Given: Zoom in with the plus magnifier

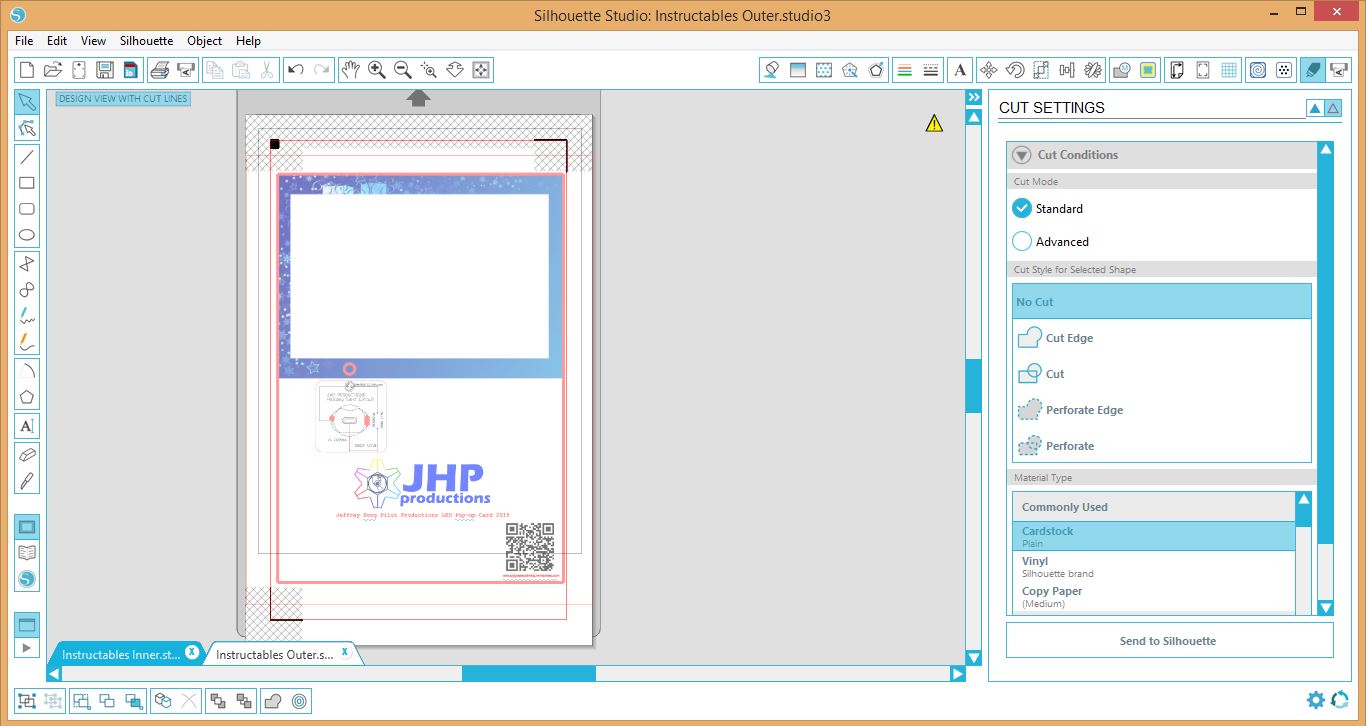Looking at the screenshot, I should tap(377, 70).
